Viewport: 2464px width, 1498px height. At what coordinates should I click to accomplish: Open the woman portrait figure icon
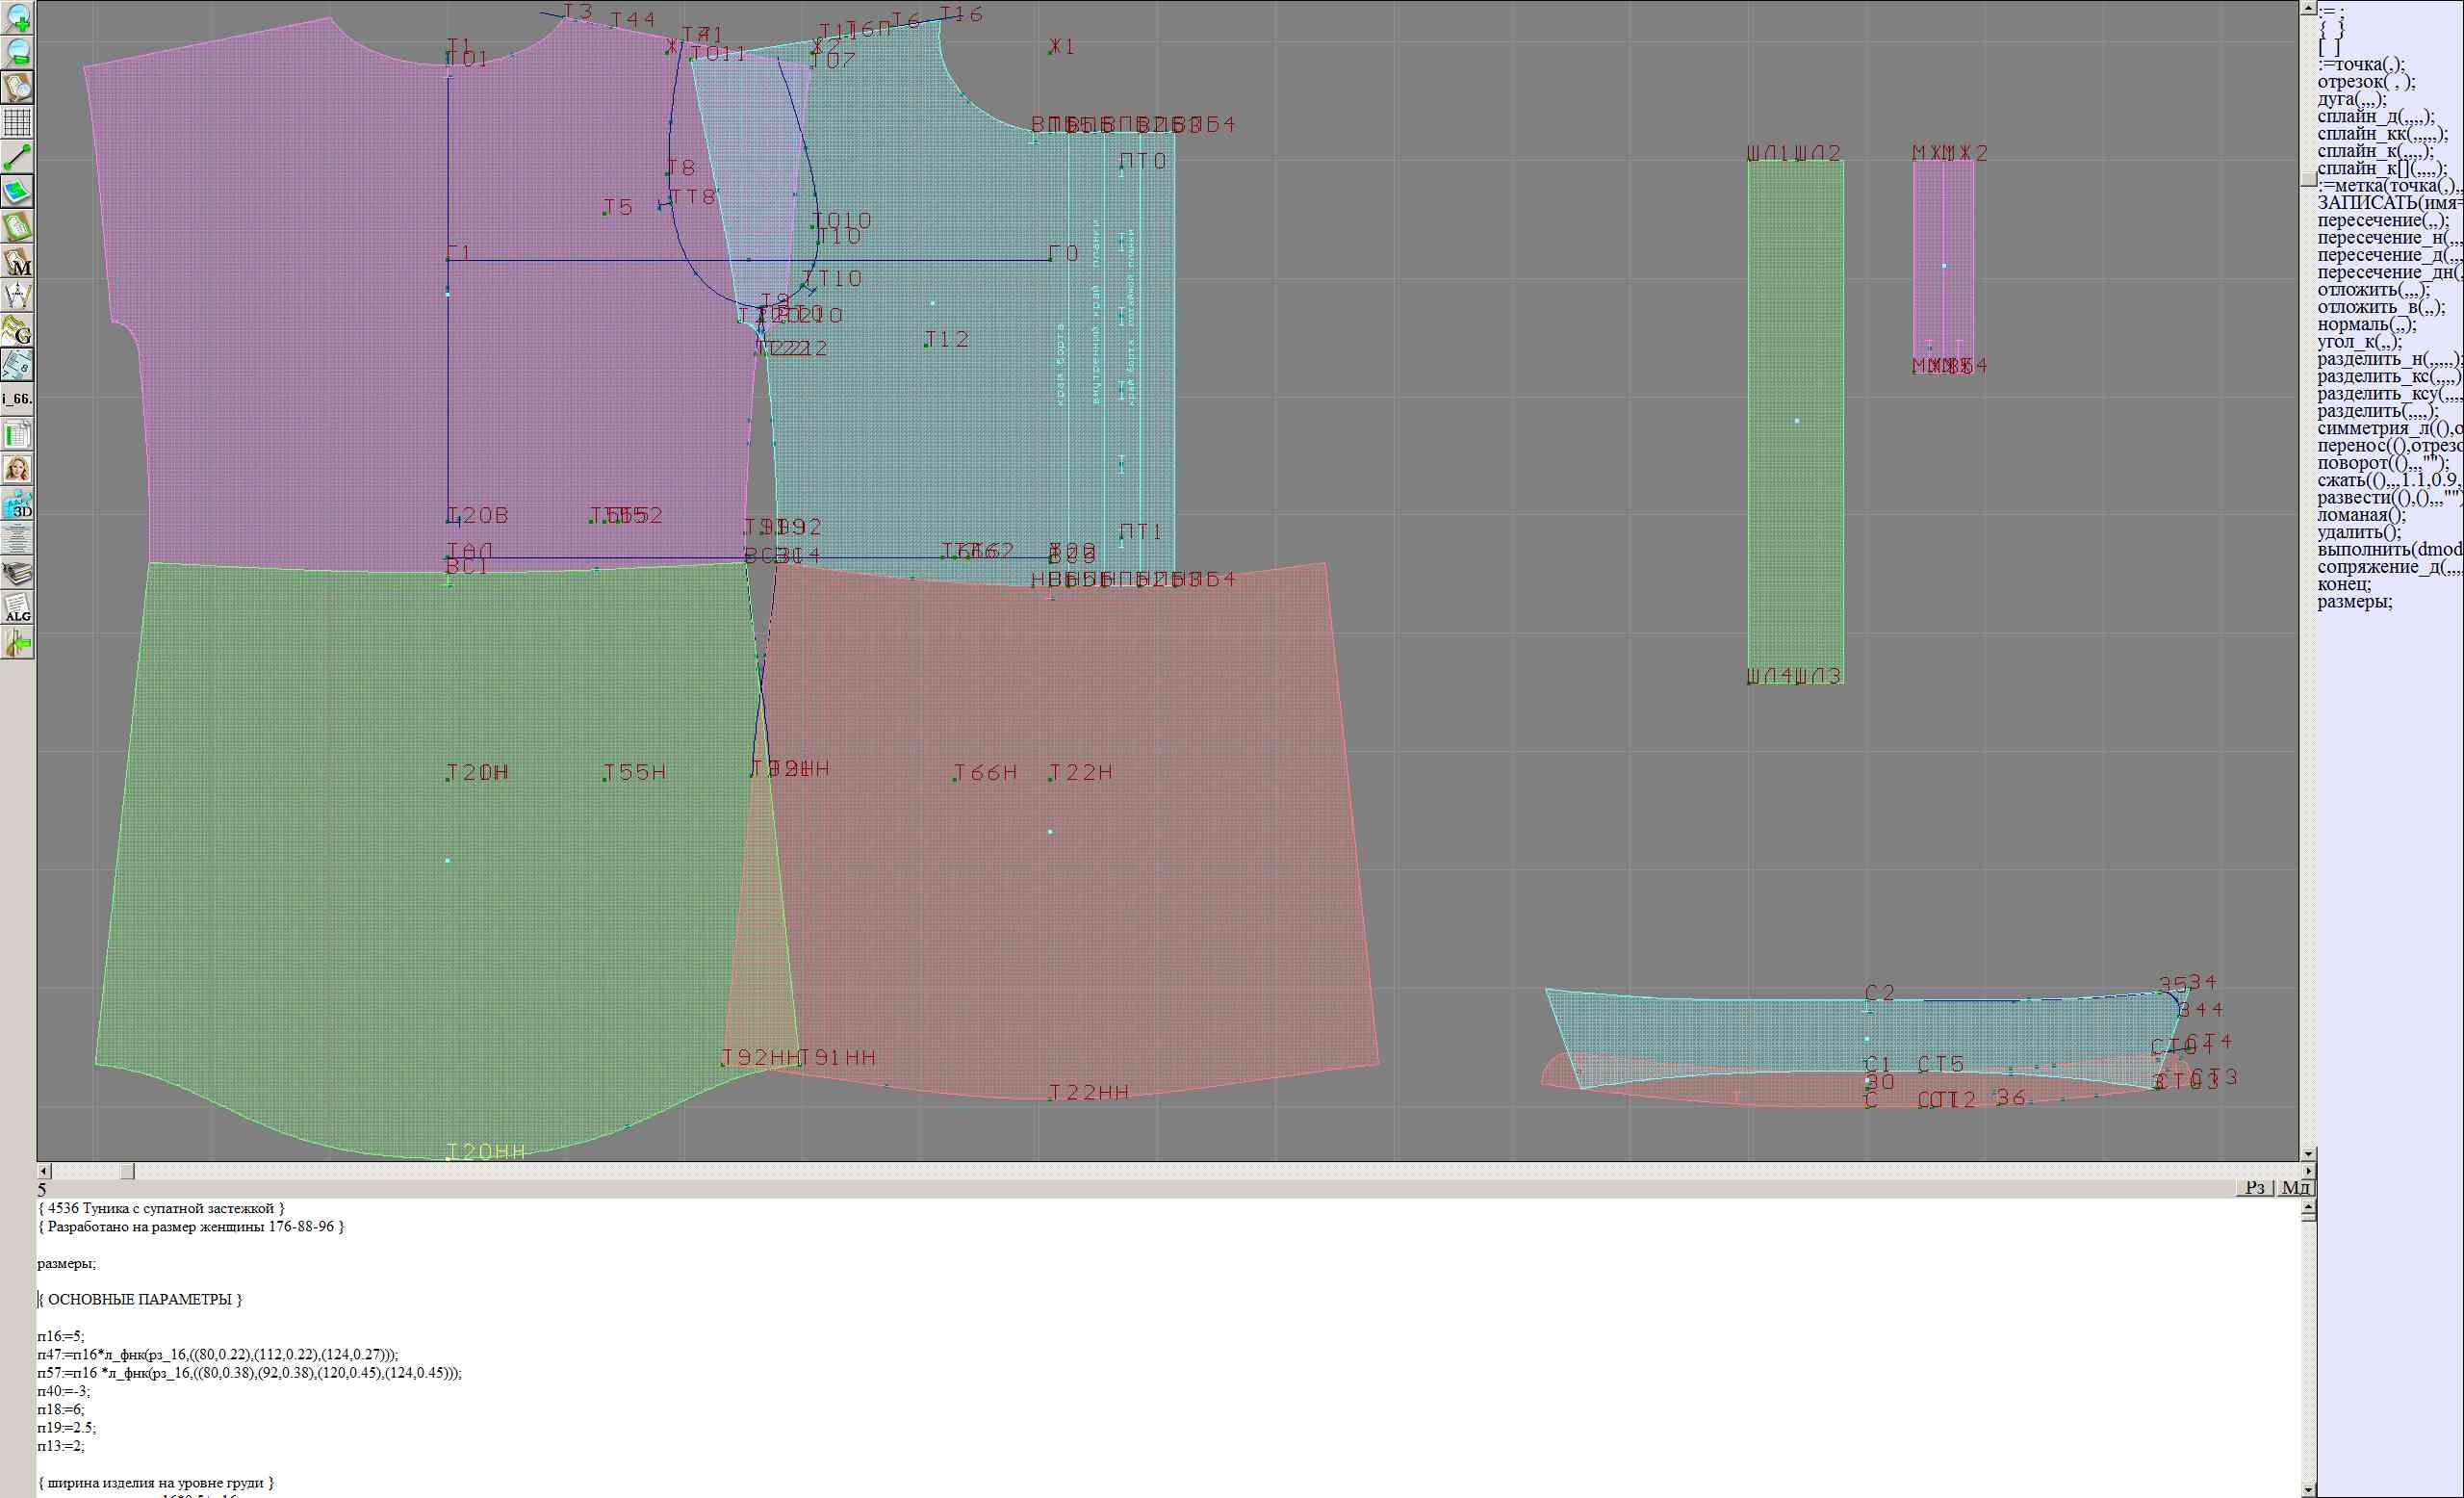coord(17,469)
